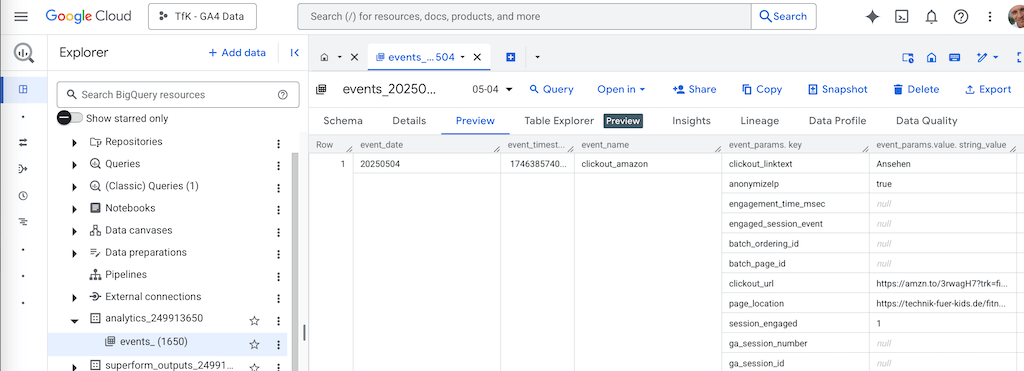Click the magic pencil editing tools icon
The width and height of the screenshot is (1024, 371).
point(982,57)
